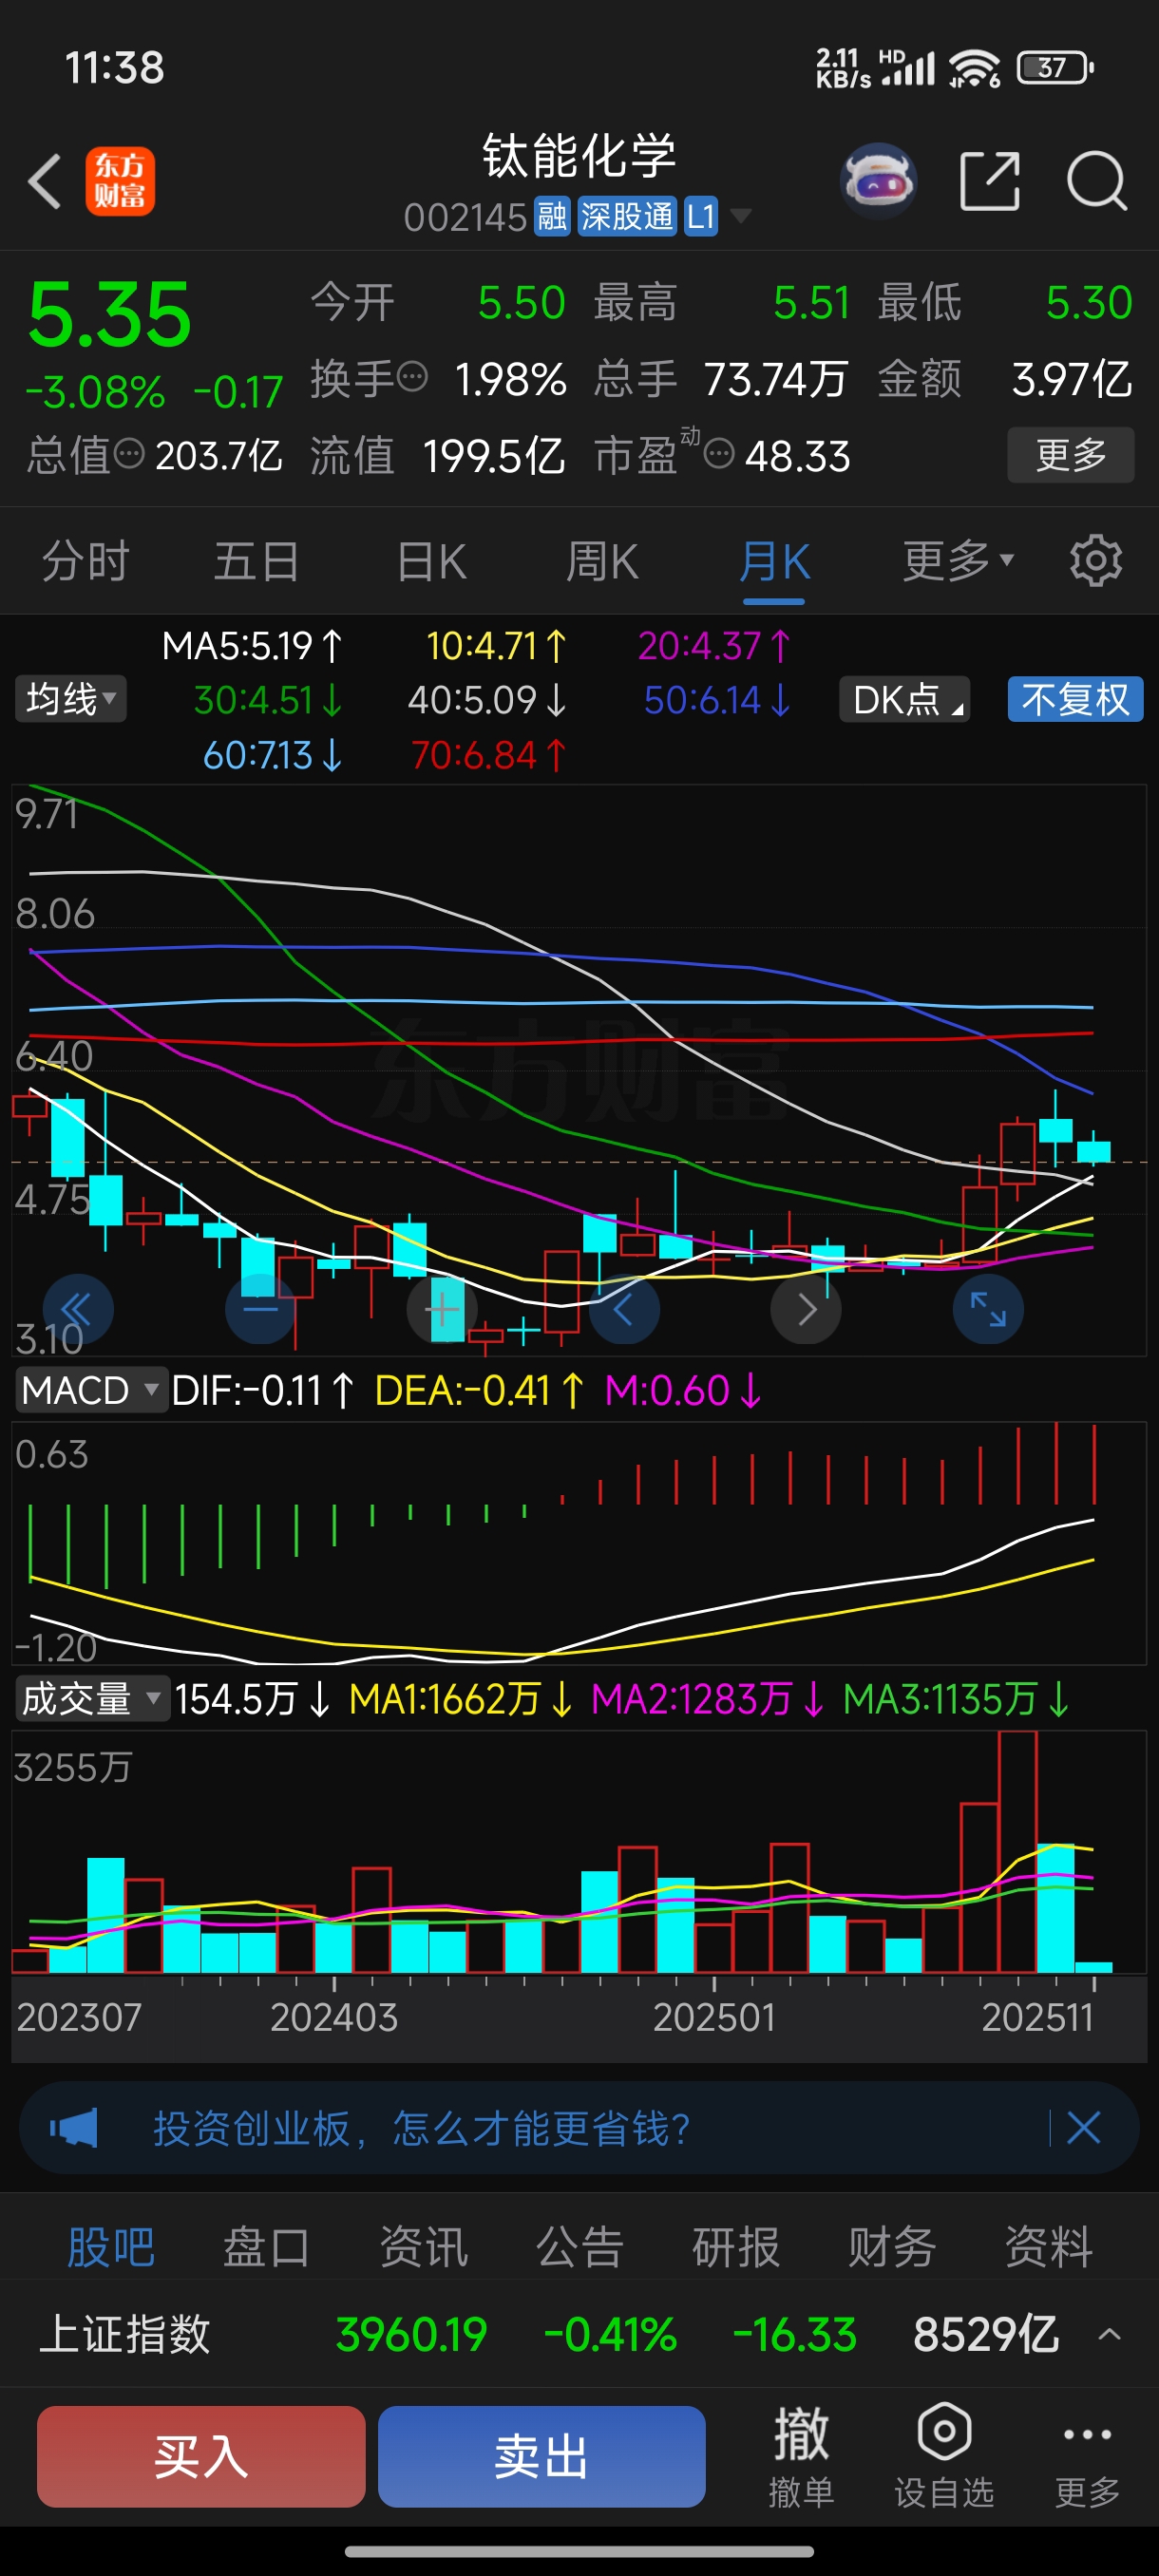Switch to 日K chart tab
This screenshot has height=2576, width=1159.
click(431, 561)
